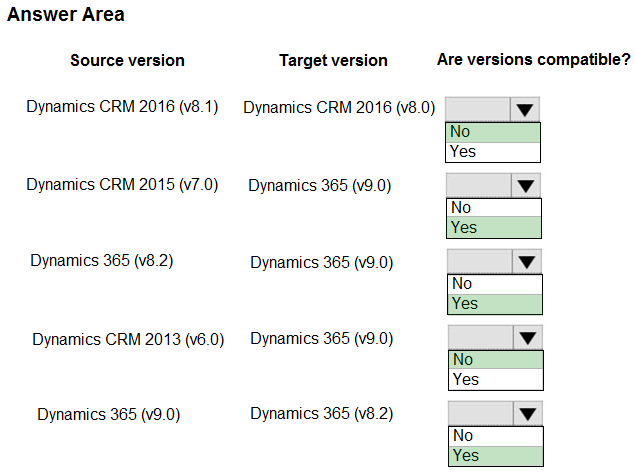
Task: Open the dropdown arrow for CRM 2016 v8.1 row
Action: pos(525,109)
